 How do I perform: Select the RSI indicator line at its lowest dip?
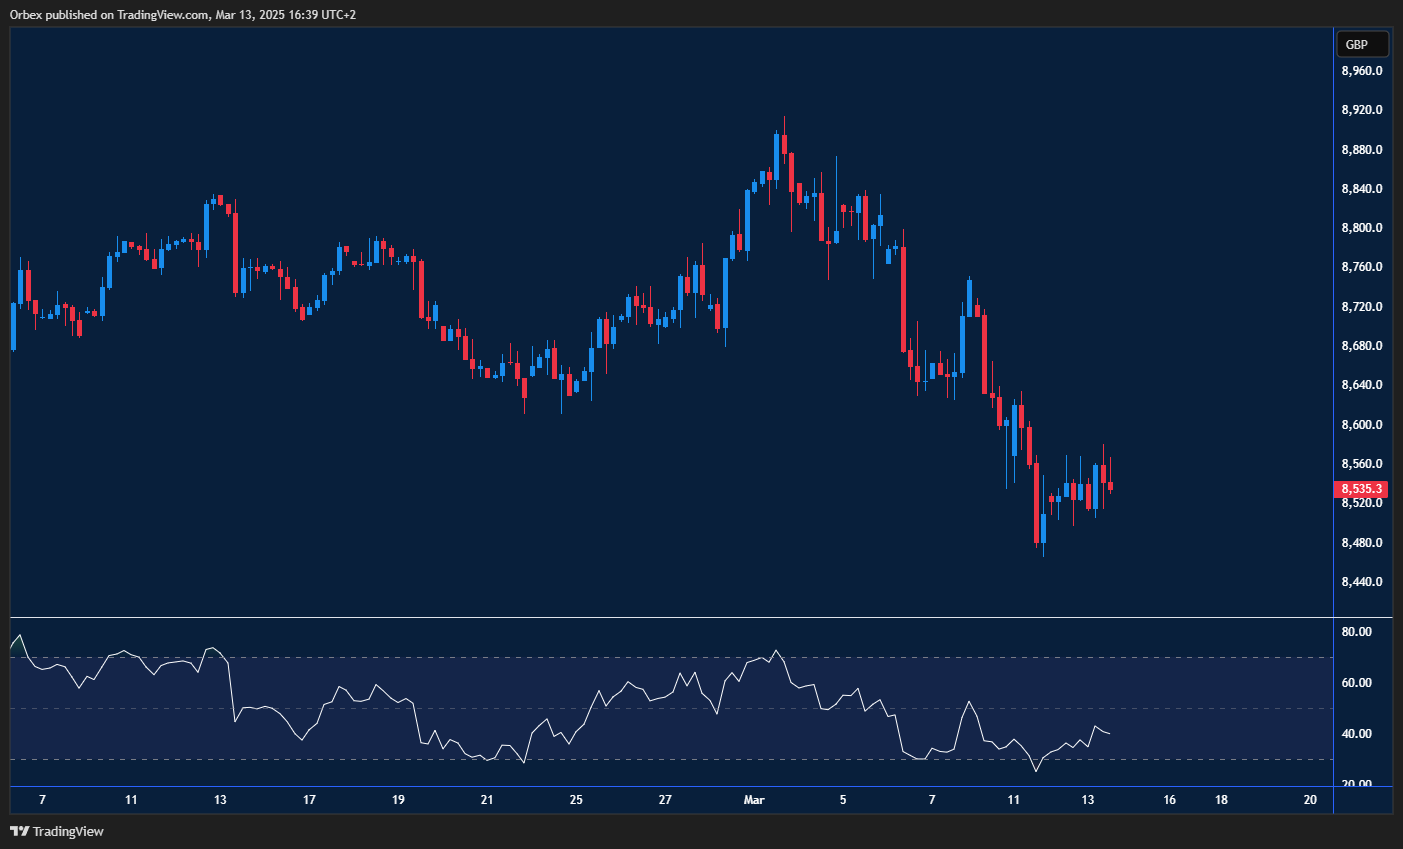[1036, 771]
